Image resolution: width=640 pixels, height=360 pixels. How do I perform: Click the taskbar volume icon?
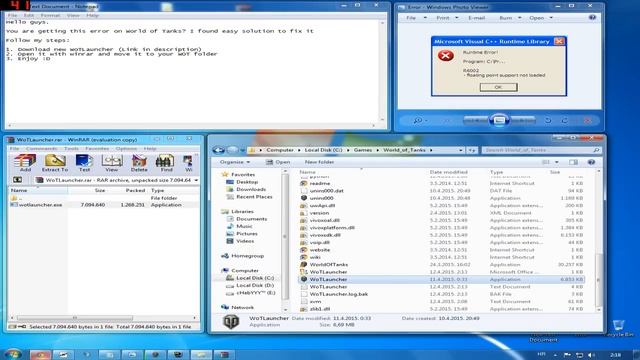click(x=592, y=355)
